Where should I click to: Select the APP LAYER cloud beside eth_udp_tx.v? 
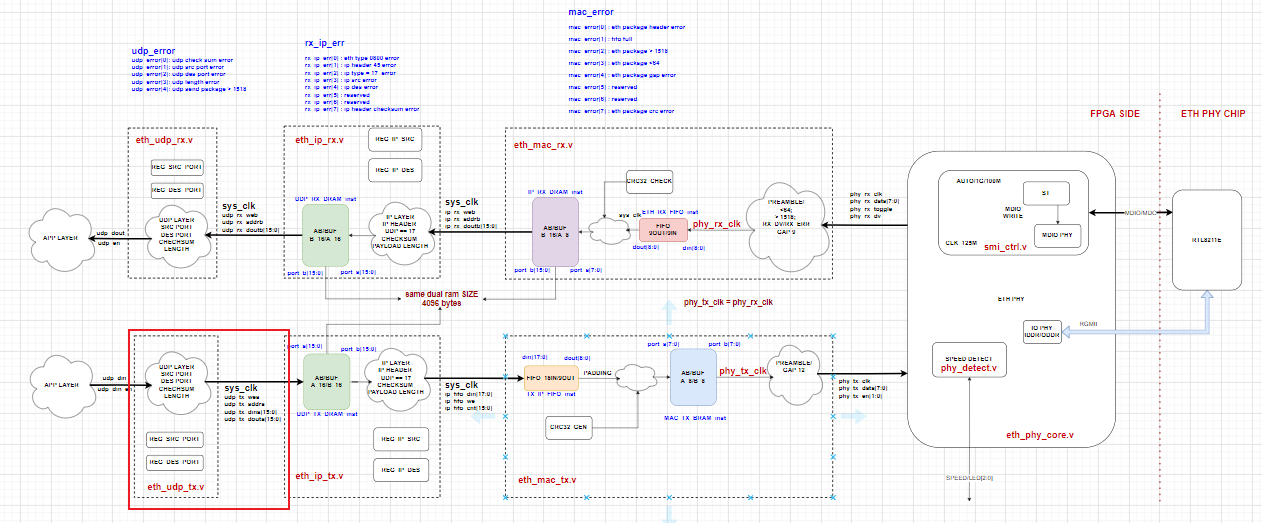pyautogui.click(x=59, y=383)
